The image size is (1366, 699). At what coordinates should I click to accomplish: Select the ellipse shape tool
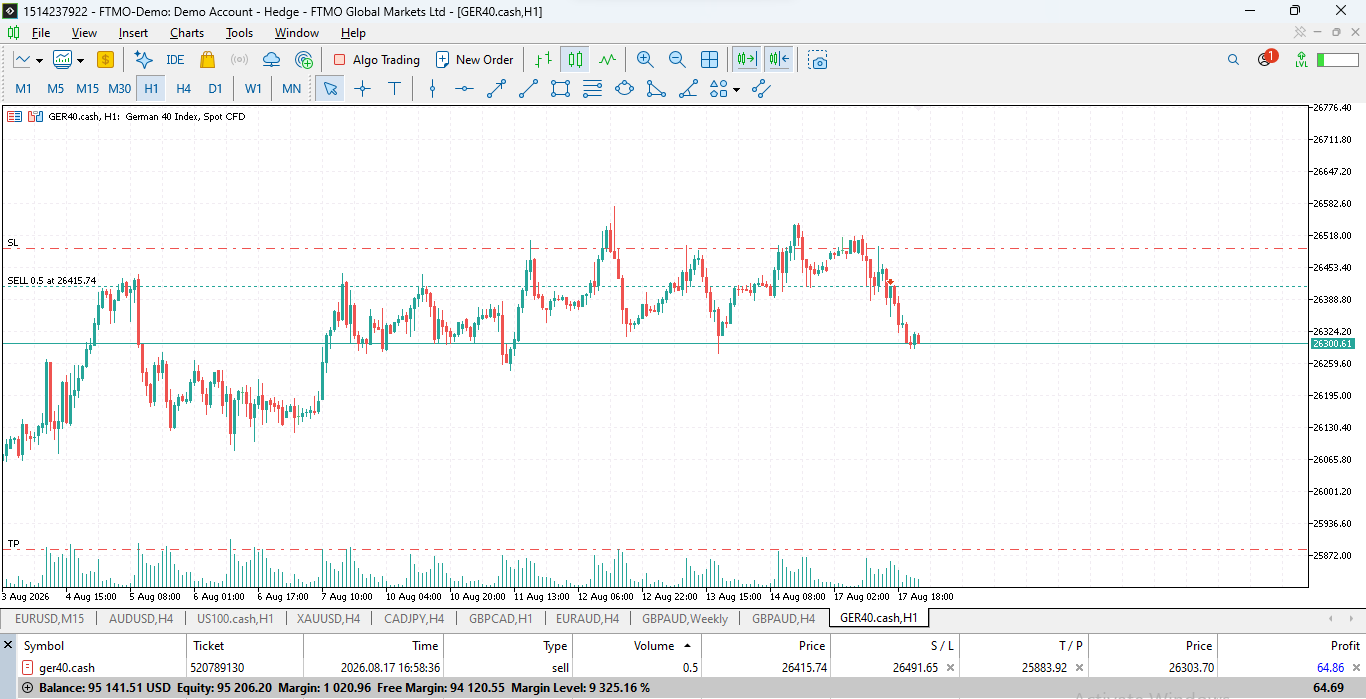coord(624,89)
